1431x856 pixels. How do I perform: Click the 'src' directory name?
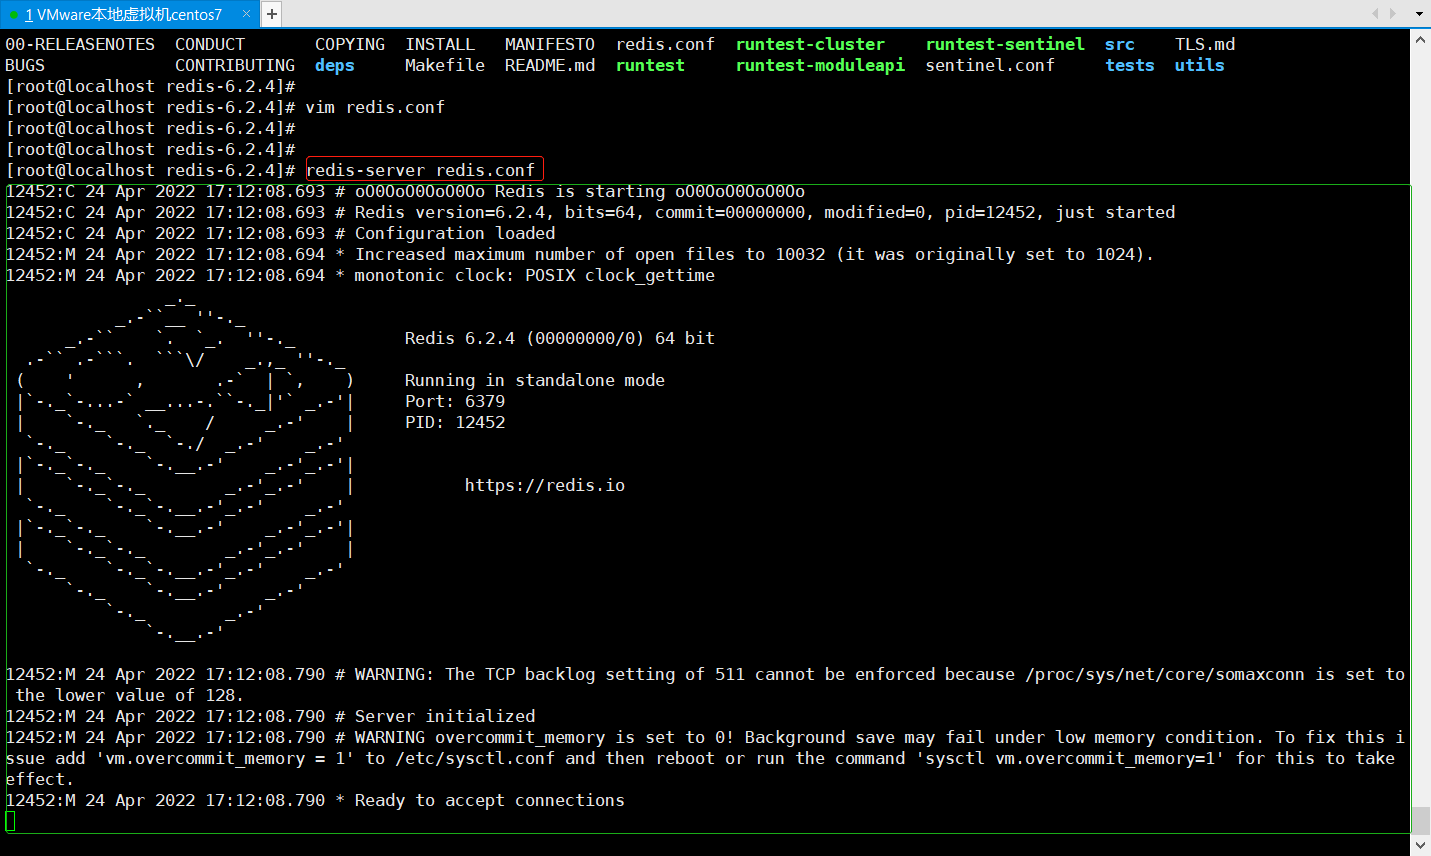click(x=1120, y=44)
